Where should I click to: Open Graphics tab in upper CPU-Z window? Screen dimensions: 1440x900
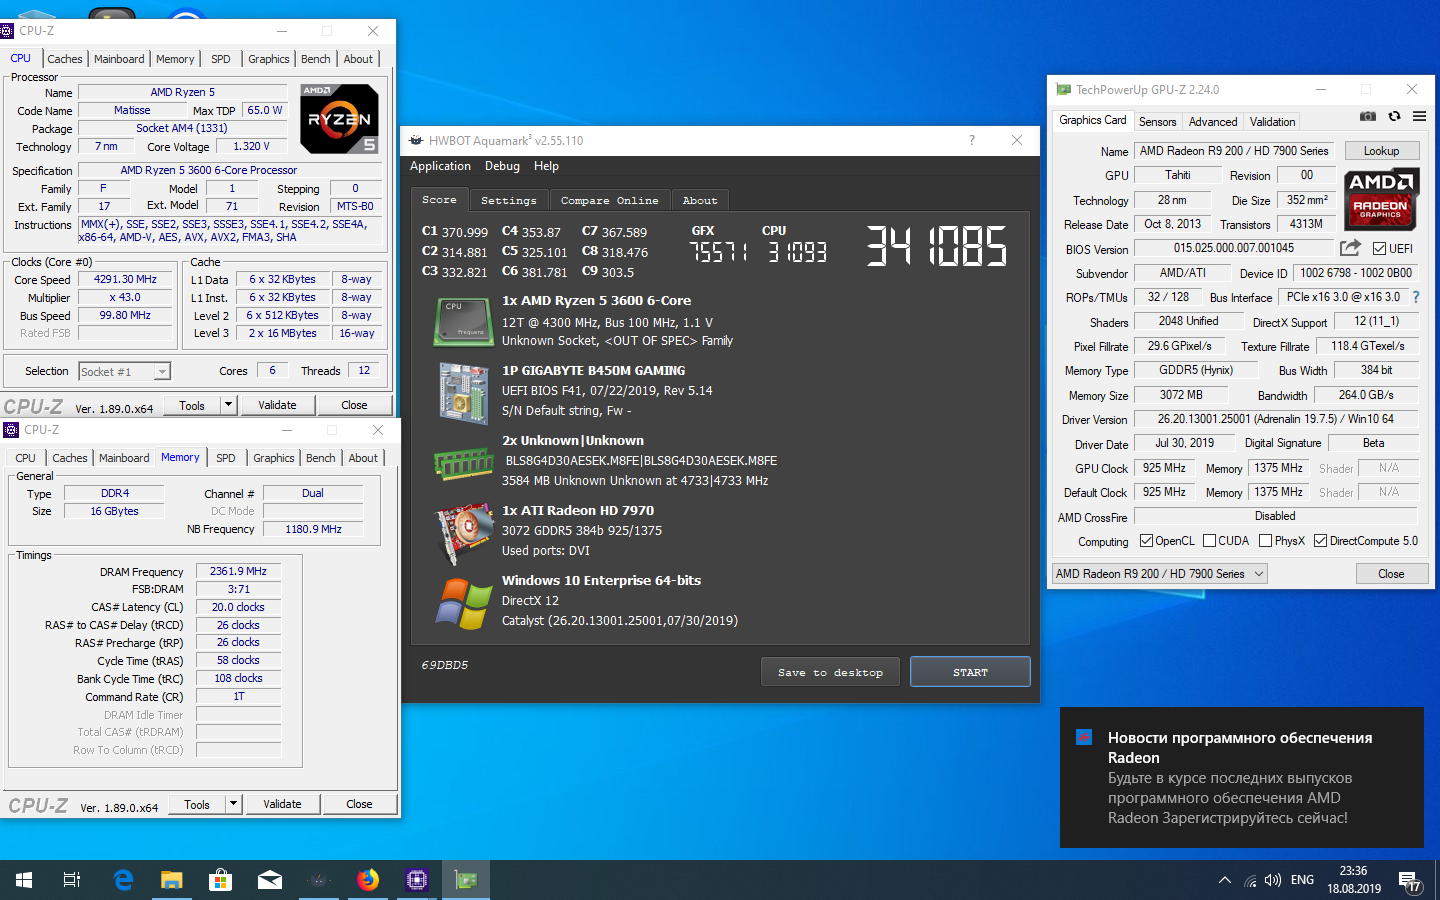(269, 59)
